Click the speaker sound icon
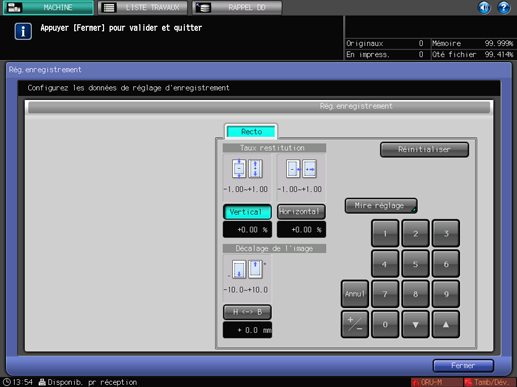The height and width of the screenshot is (387, 517). (484, 7)
